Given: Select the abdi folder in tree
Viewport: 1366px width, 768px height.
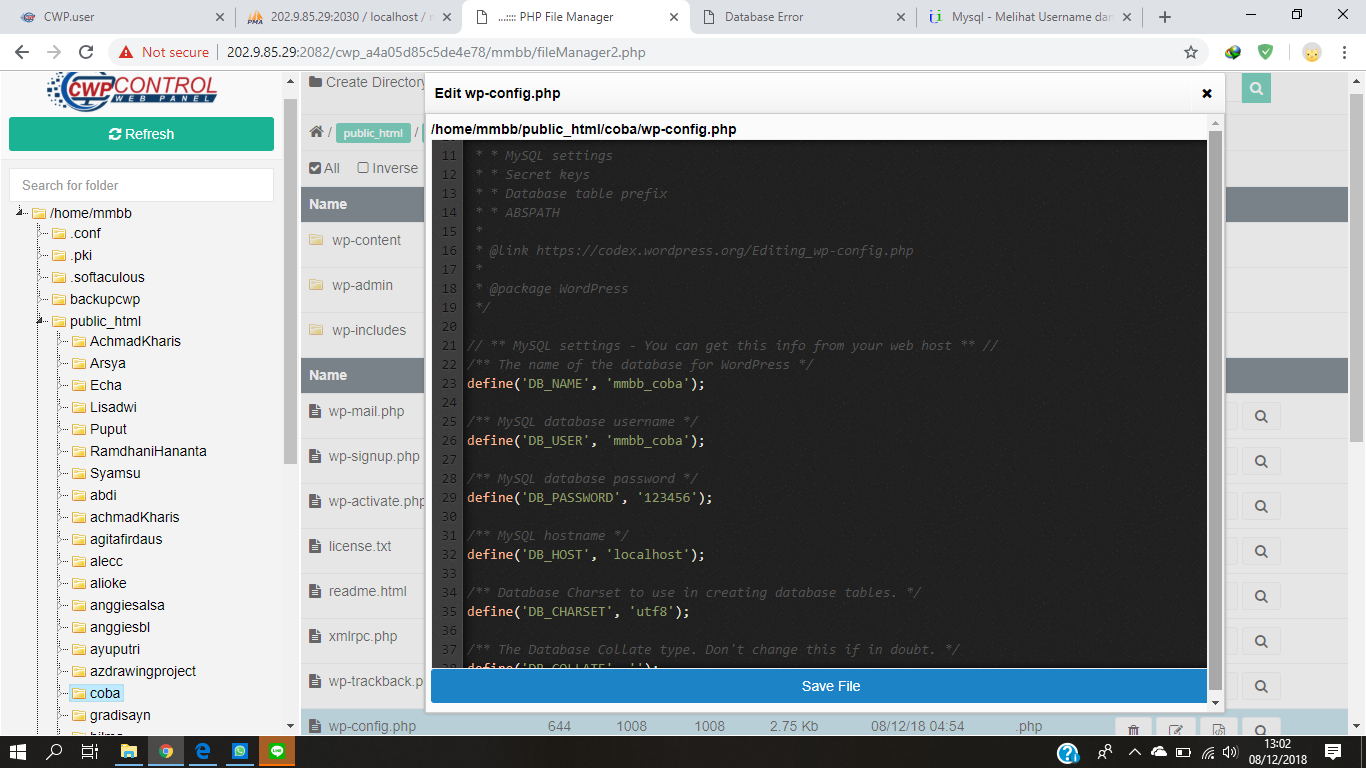Looking at the screenshot, I should [x=103, y=495].
